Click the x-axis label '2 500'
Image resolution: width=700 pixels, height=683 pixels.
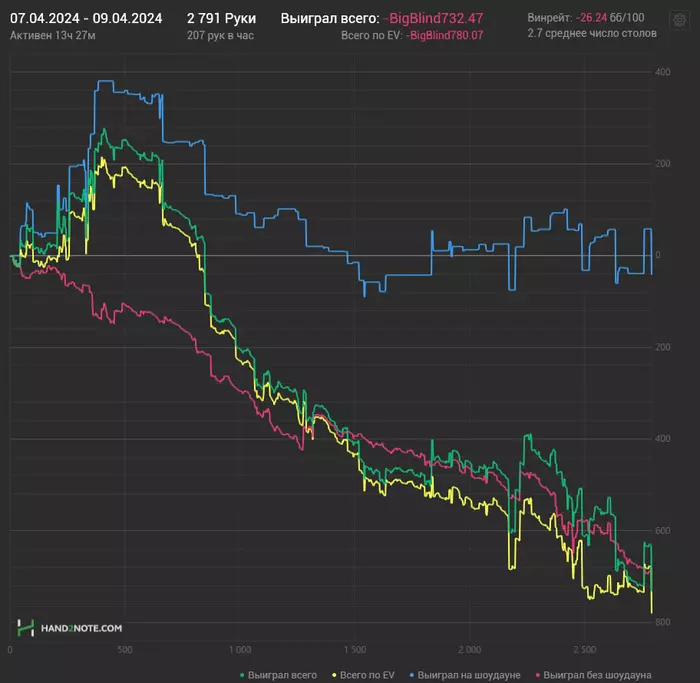coord(584,650)
